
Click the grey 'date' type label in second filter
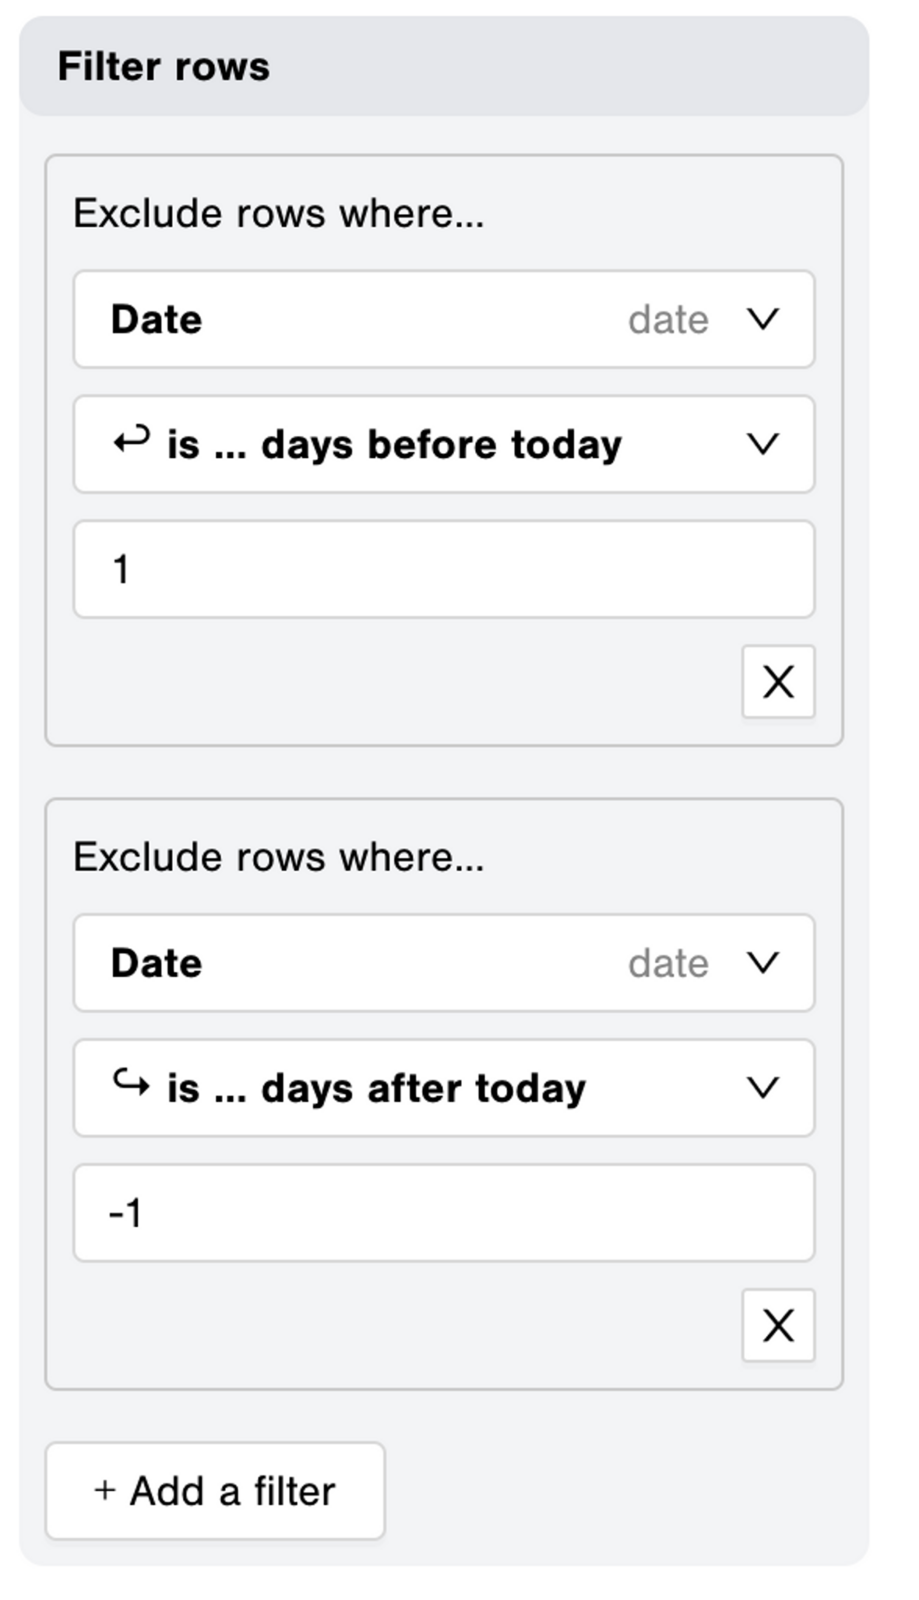coord(668,963)
